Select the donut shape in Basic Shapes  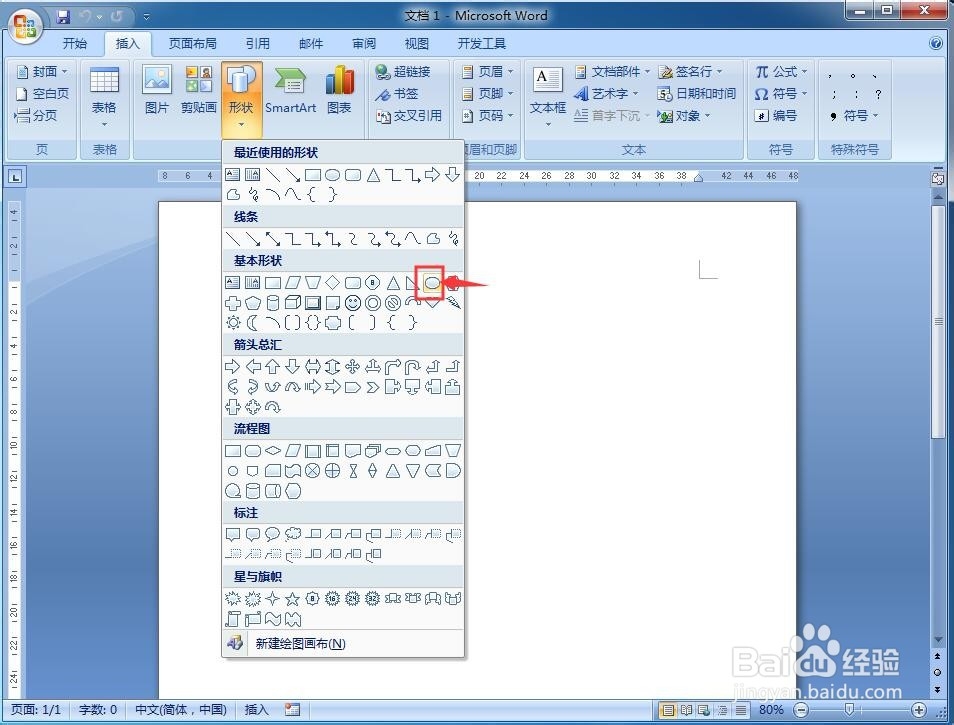pos(372,302)
